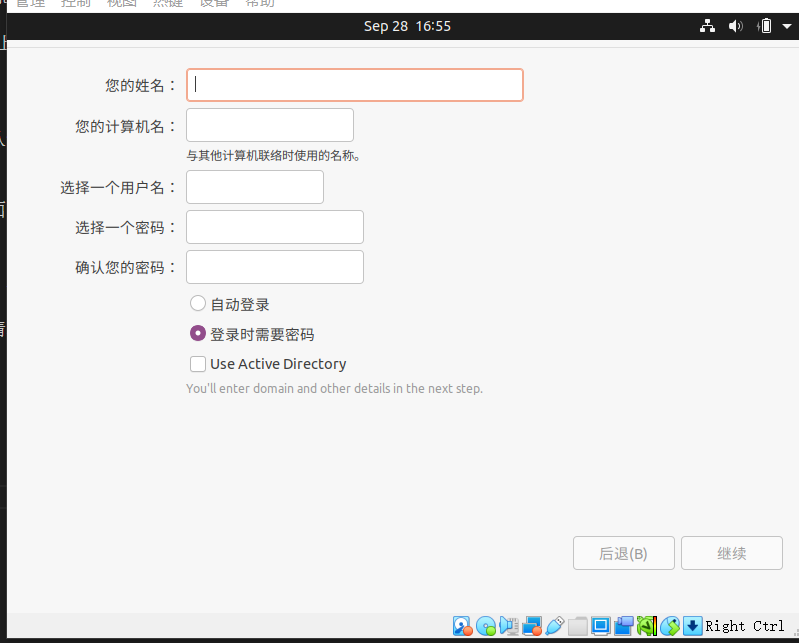Click the 您的计算机名 label
799x643 pixels.
tap(126, 126)
